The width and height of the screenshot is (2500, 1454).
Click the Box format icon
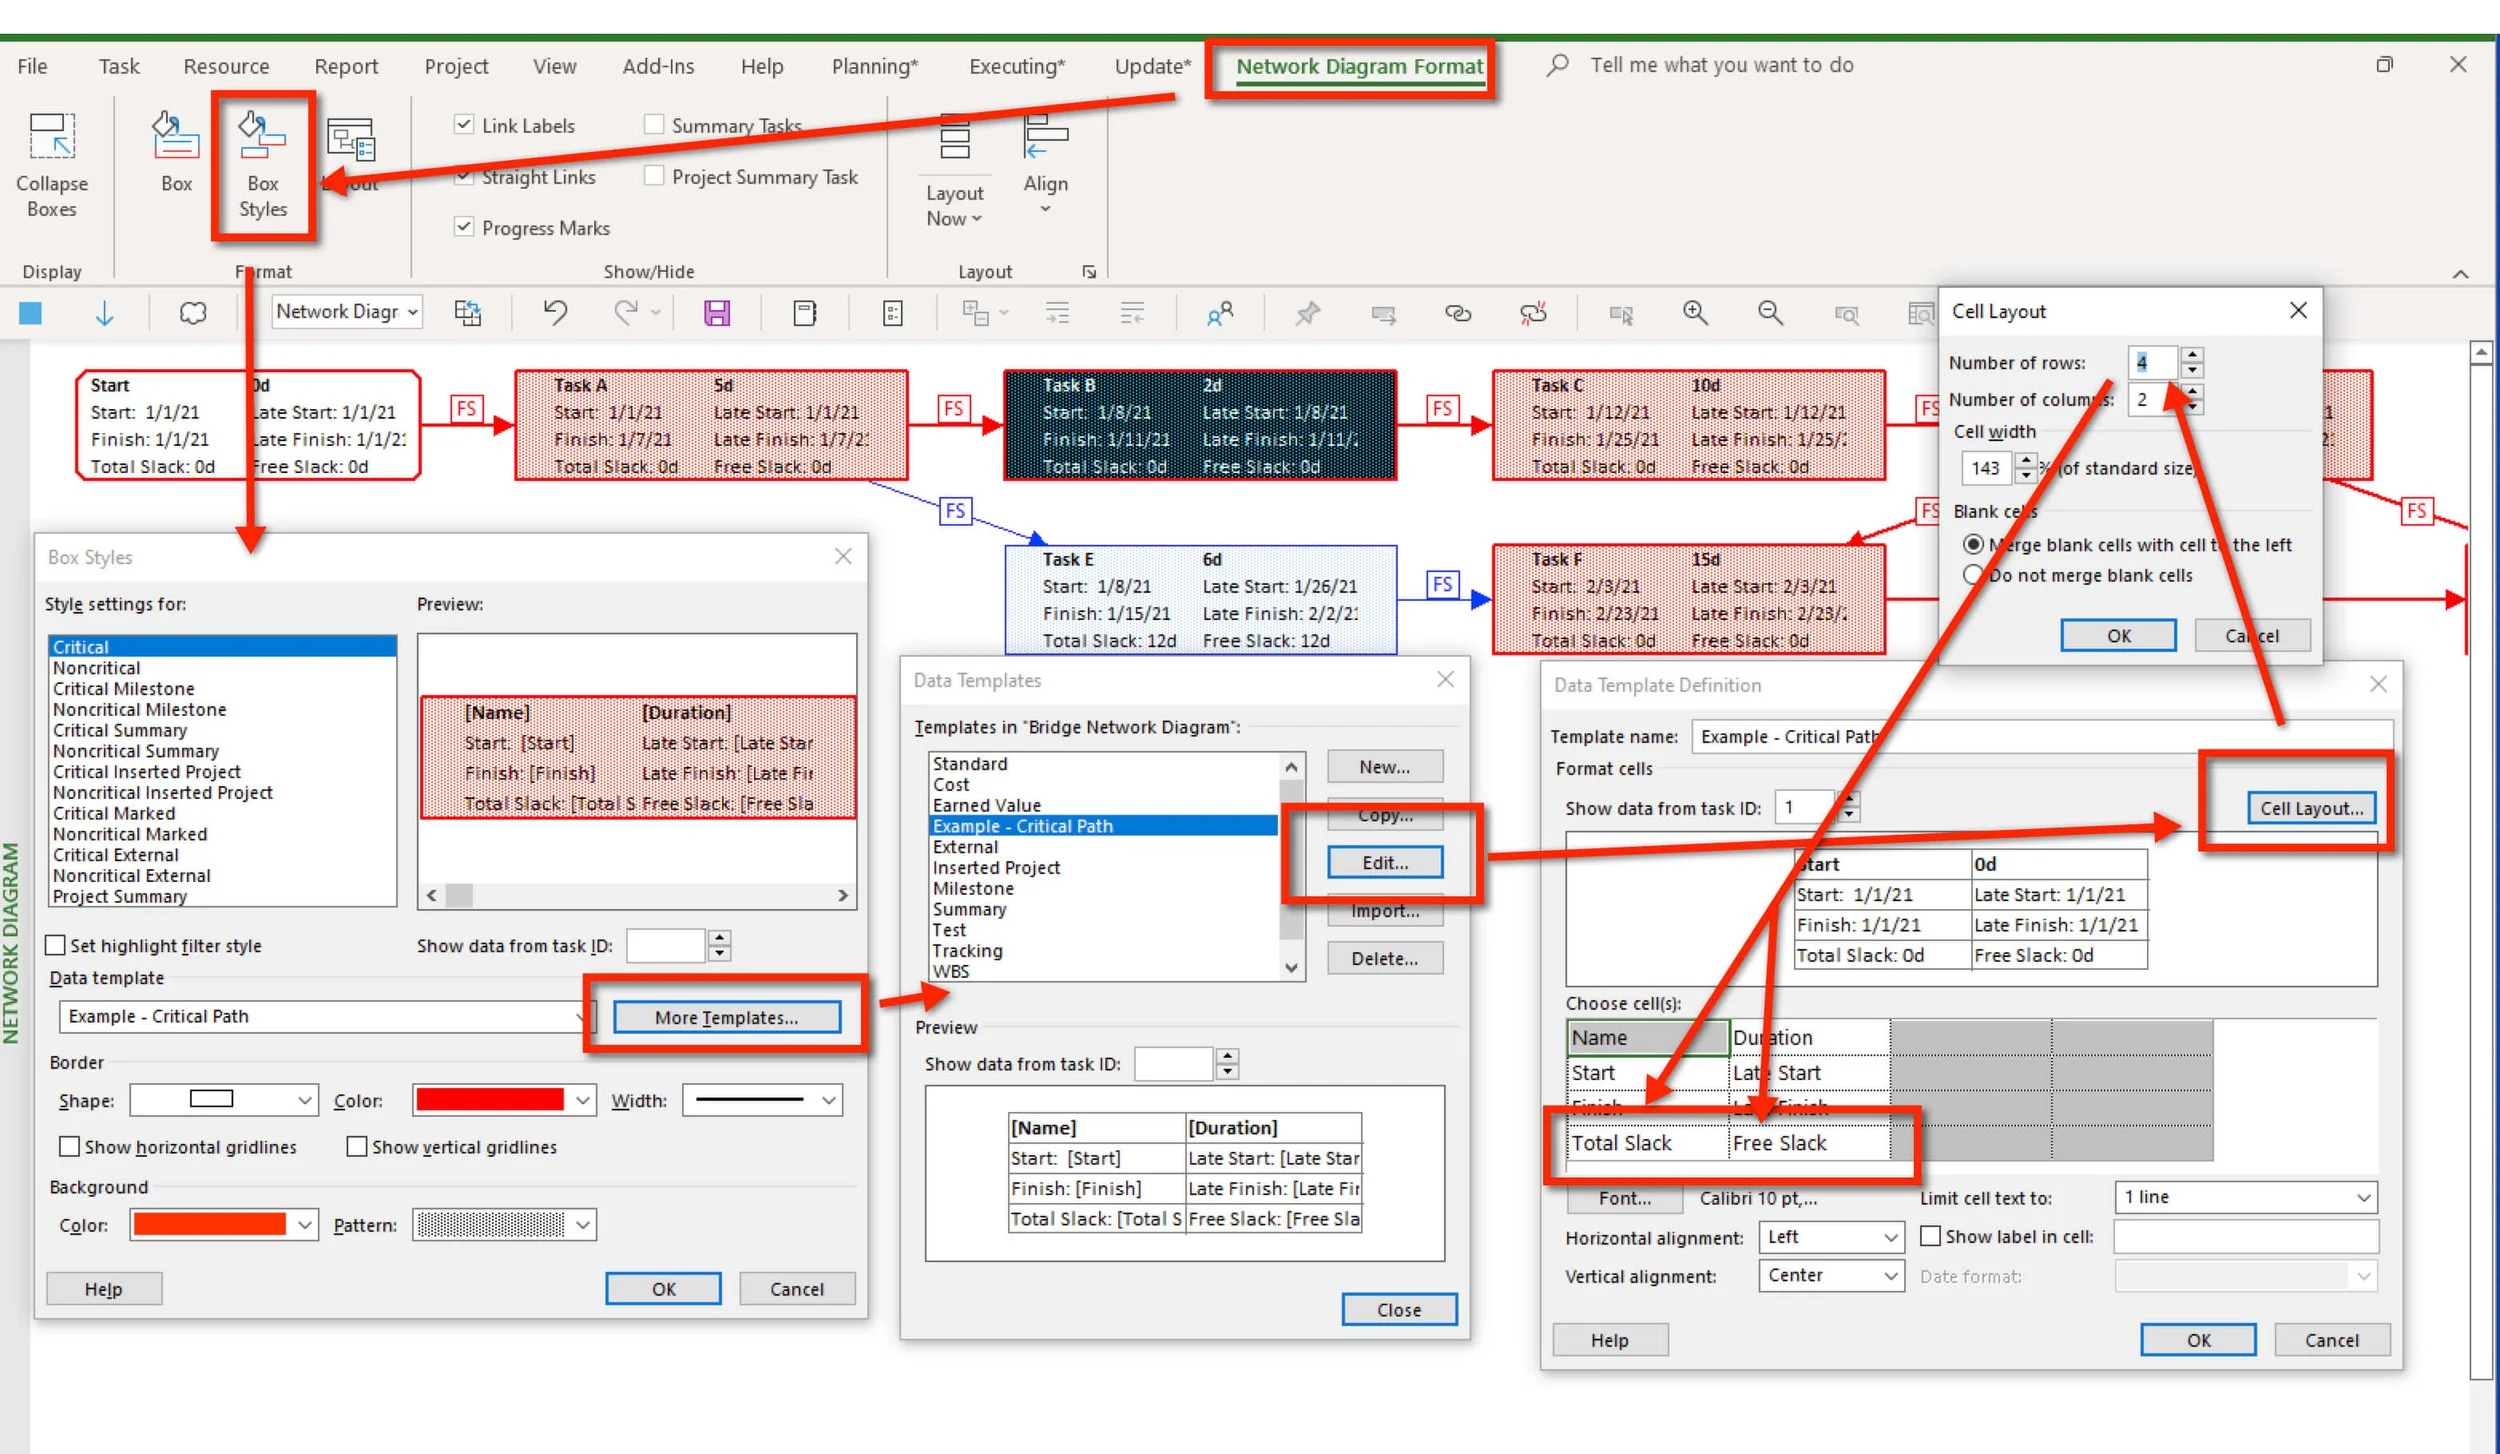tap(176, 137)
